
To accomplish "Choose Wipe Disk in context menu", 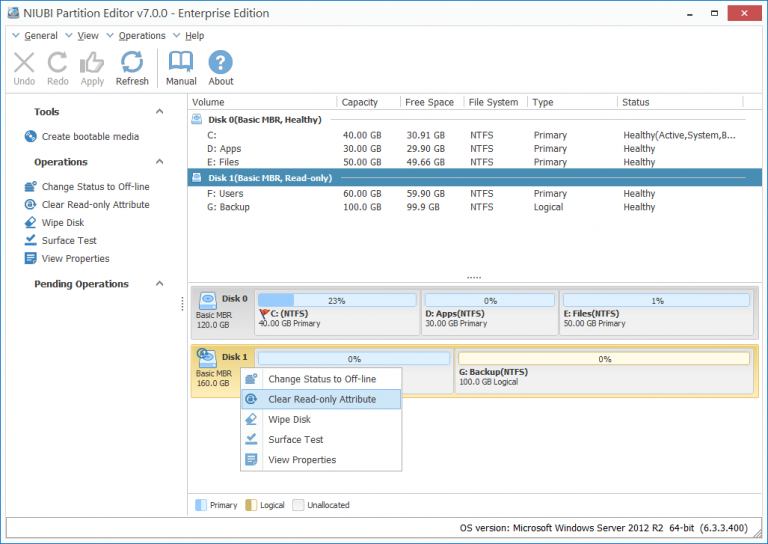I will tap(321, 419).
